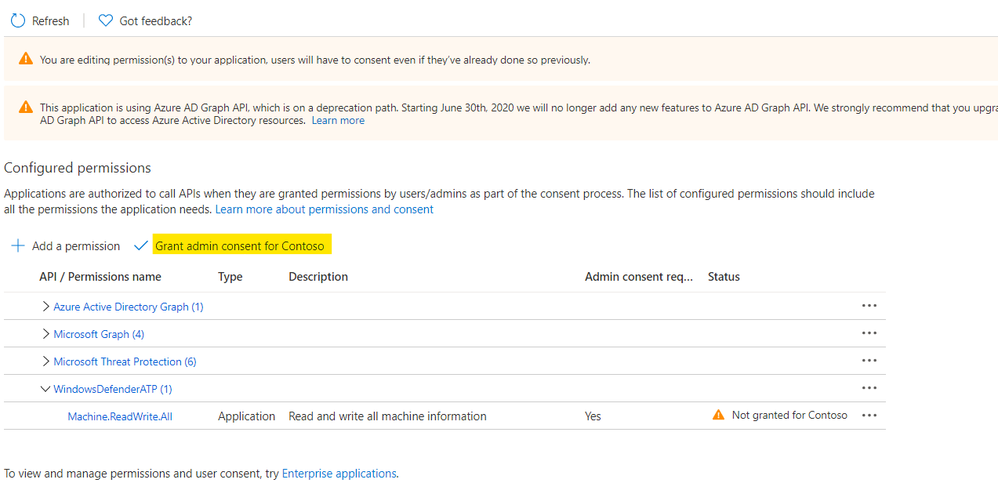This screenshot has height=487, width=998.
Task: Open the Enterprise applications link
Action: click(x=339, y=473)
